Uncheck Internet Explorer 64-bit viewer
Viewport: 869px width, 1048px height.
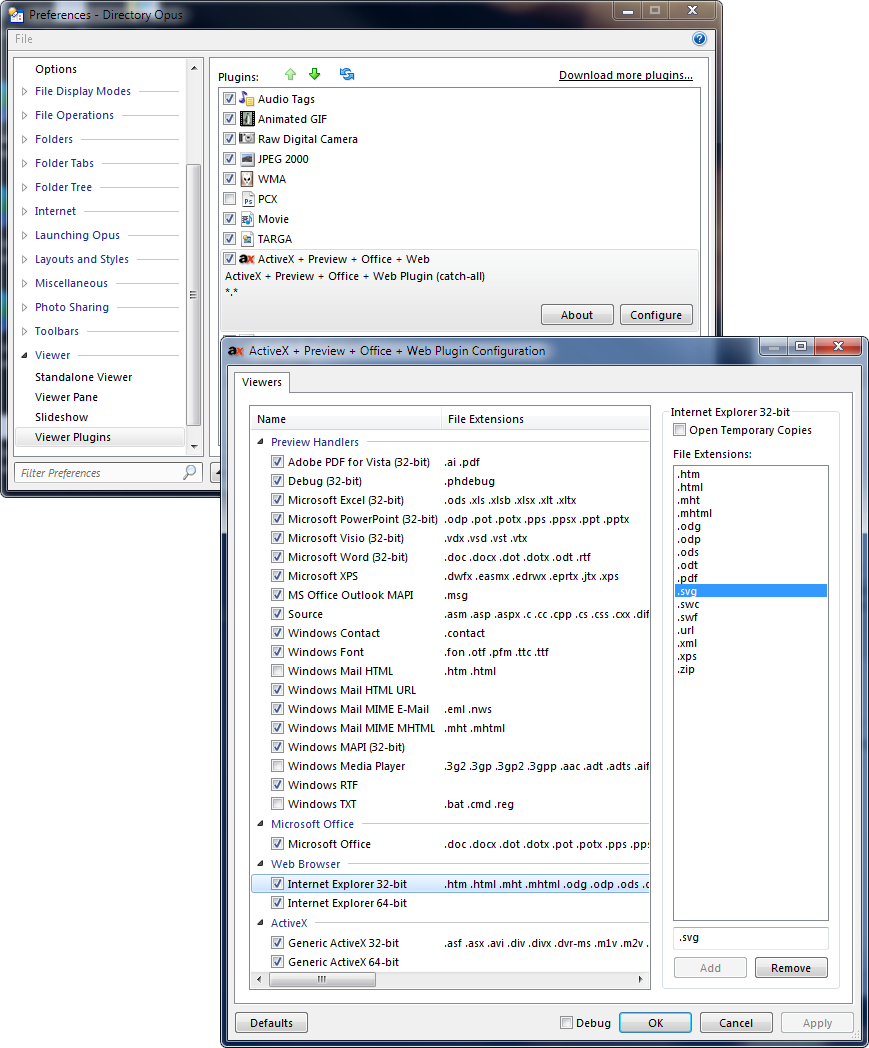coord(277,903)
